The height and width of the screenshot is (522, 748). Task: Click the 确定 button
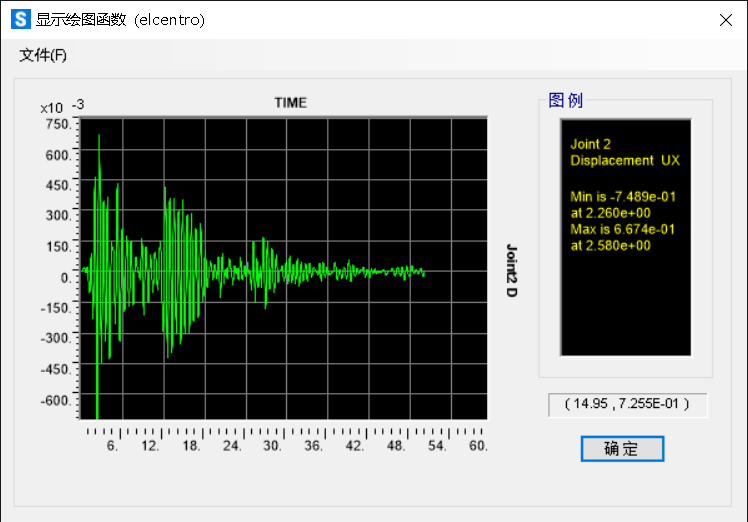(x=622, y=449)
